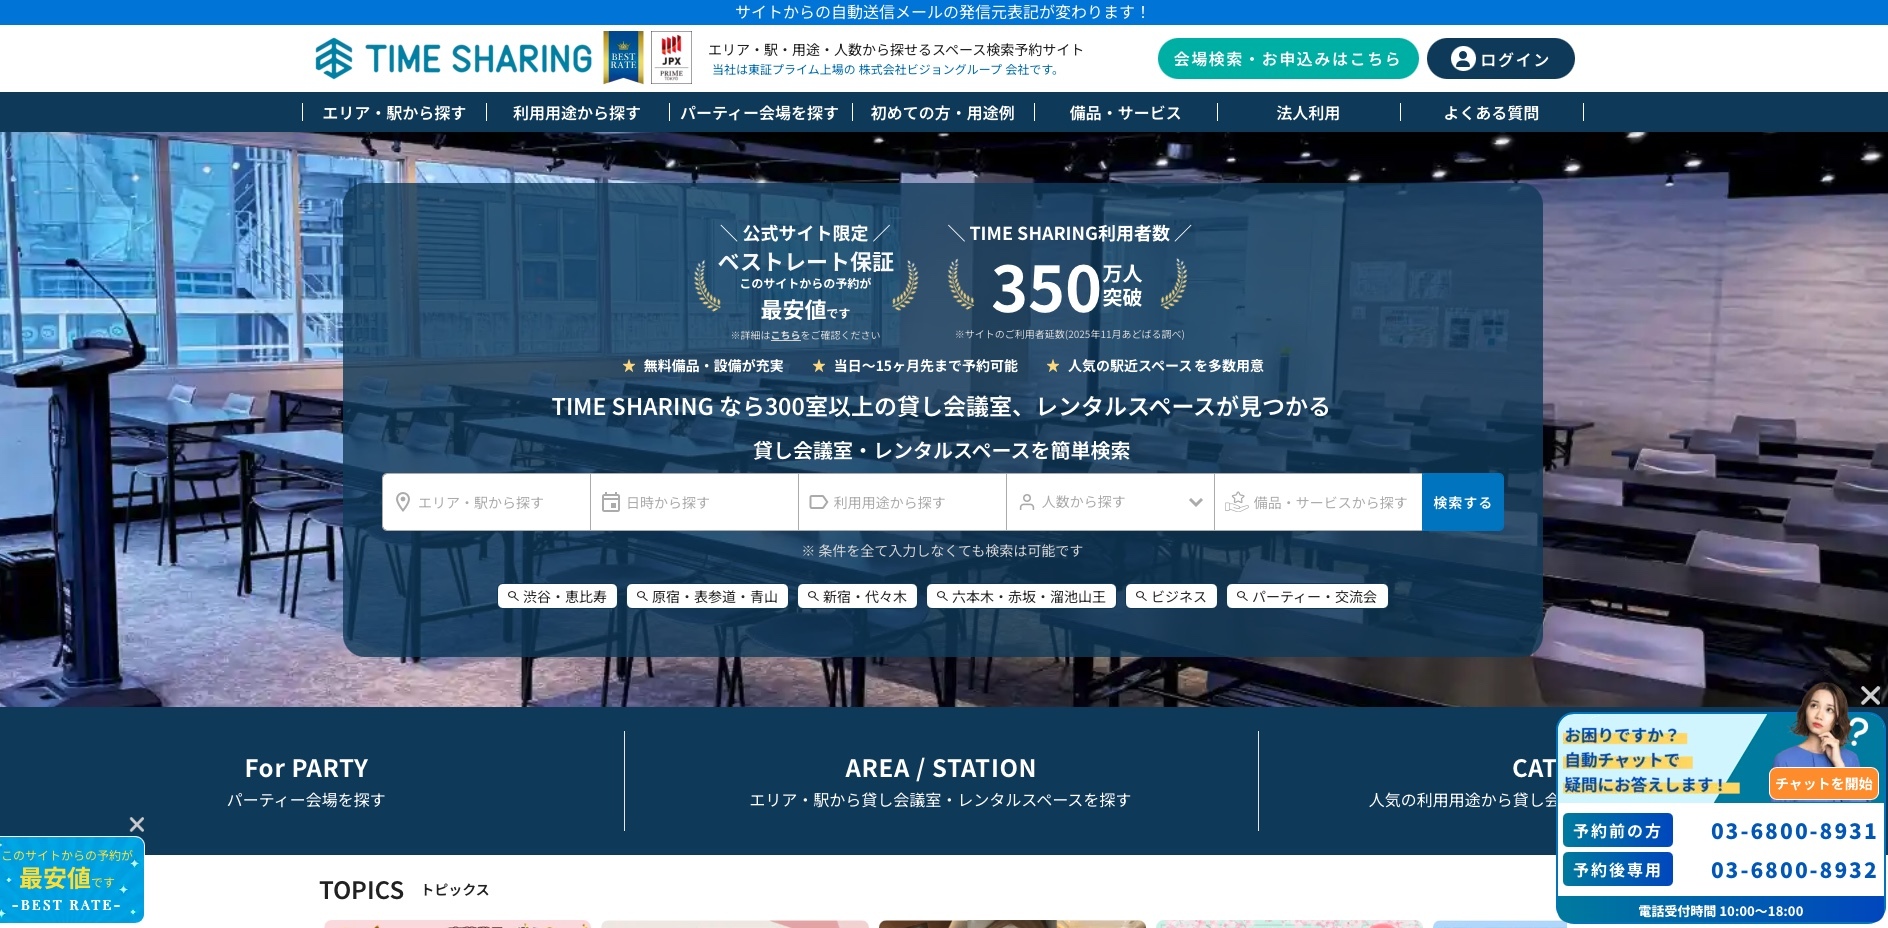The width and height of the screenshot is (1888, 928).
Task: Open the 利用用途から探す selector field
Action: (902, 502)
